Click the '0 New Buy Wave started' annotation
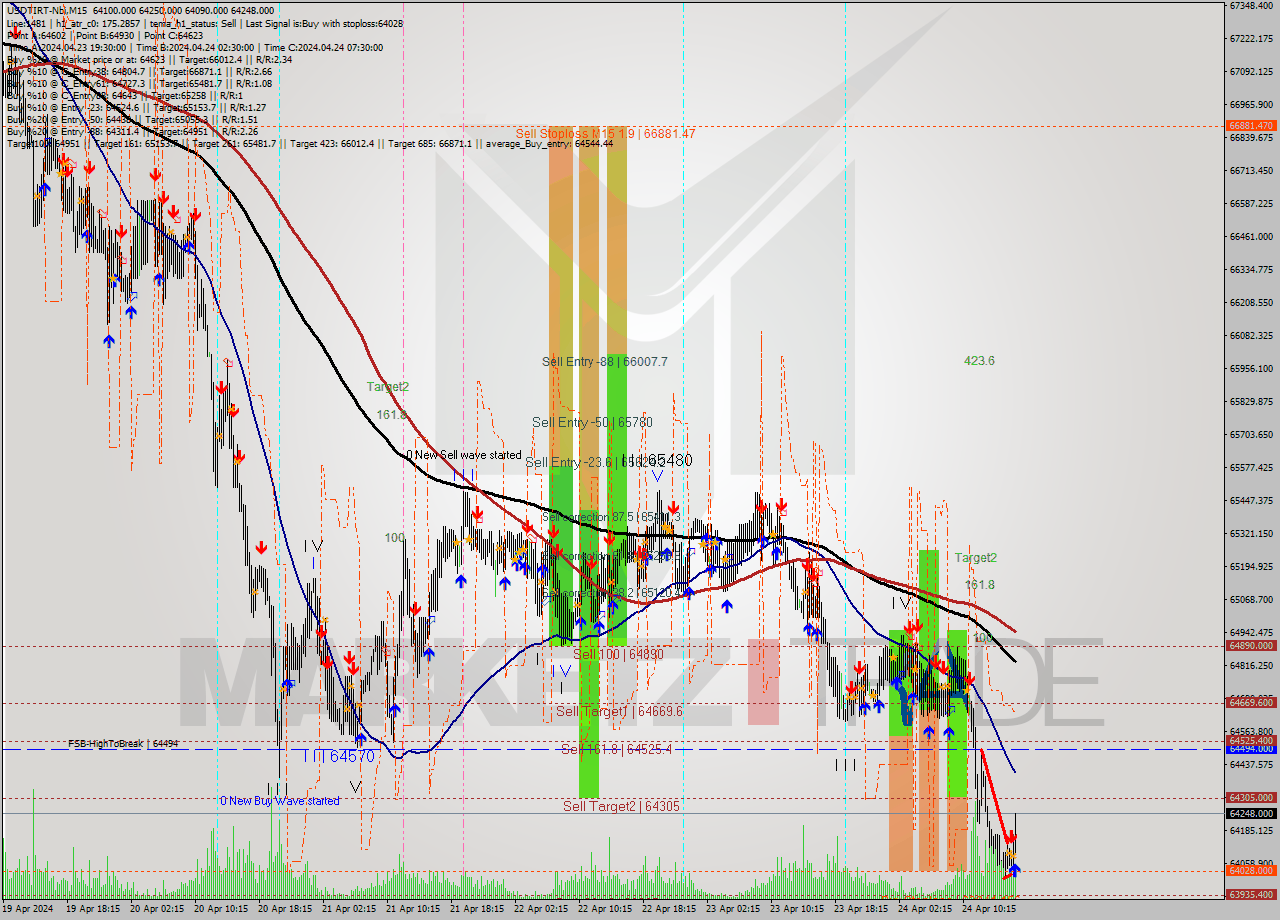The image size is (1280, 920). 280,801
